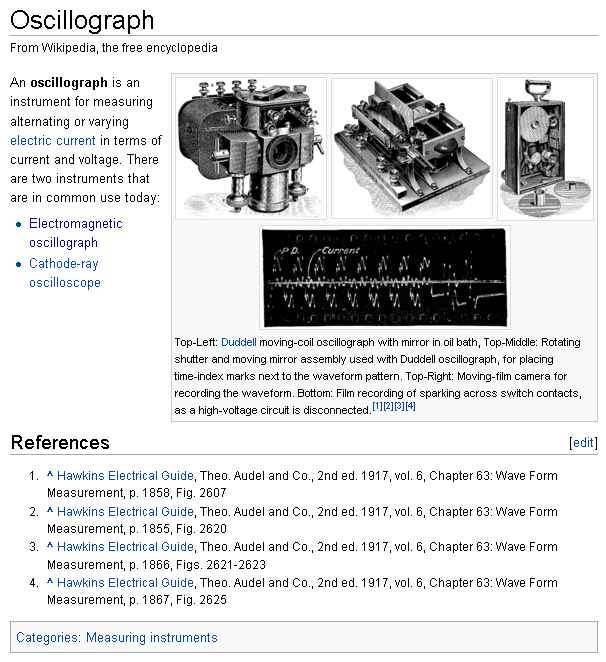Open the film recording waveform image
This screenshot has height=662, width=606.
point(385,277)
